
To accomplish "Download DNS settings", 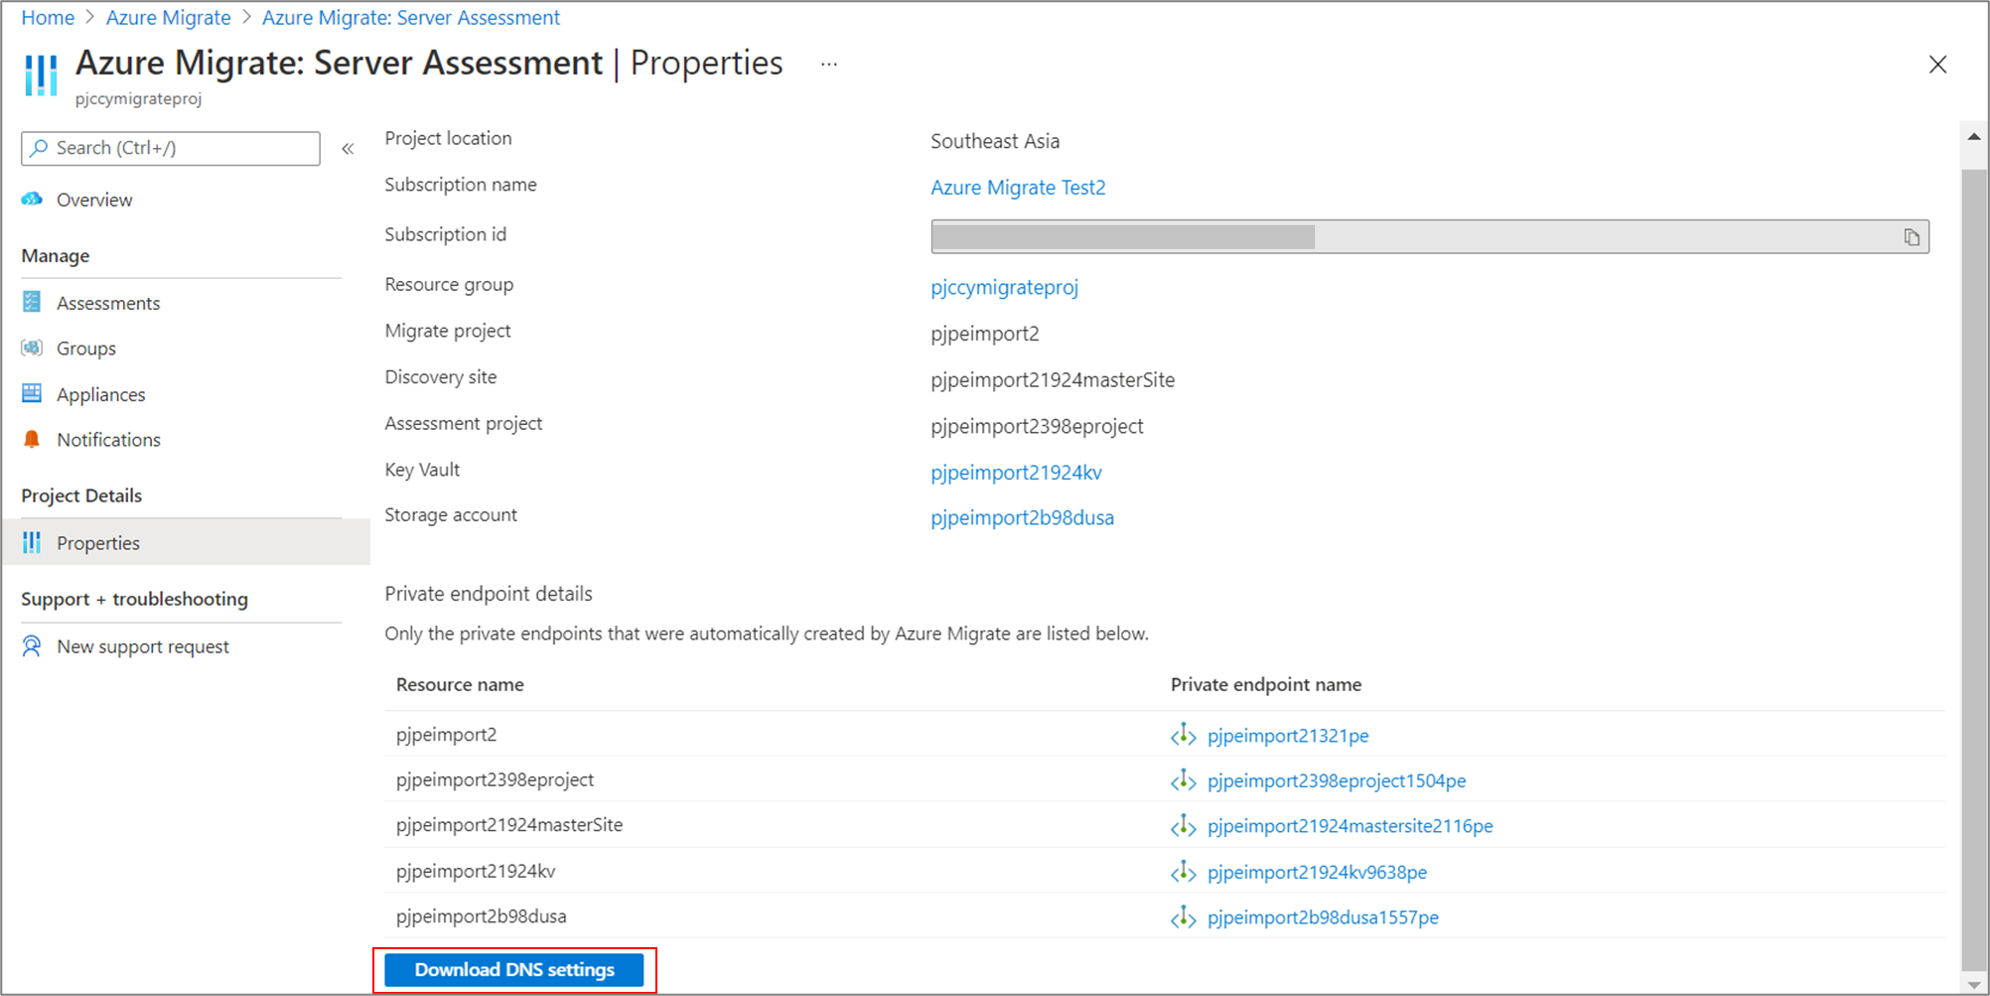I will pos(514,970).
